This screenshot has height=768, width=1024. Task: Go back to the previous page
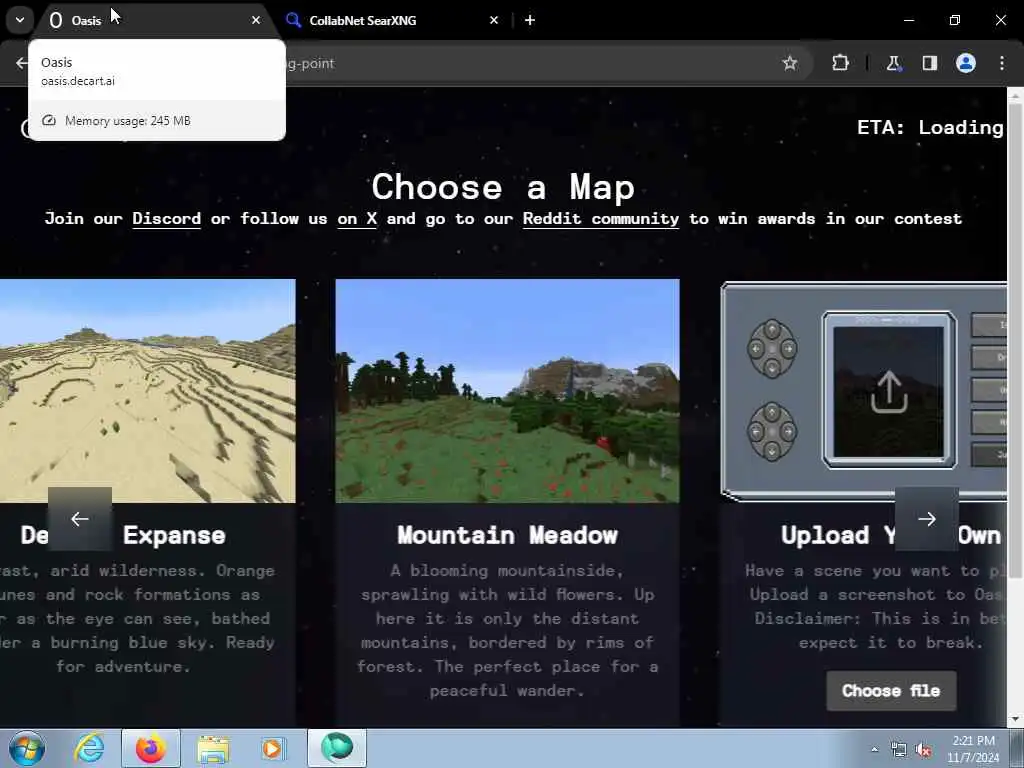coord(21,63)
